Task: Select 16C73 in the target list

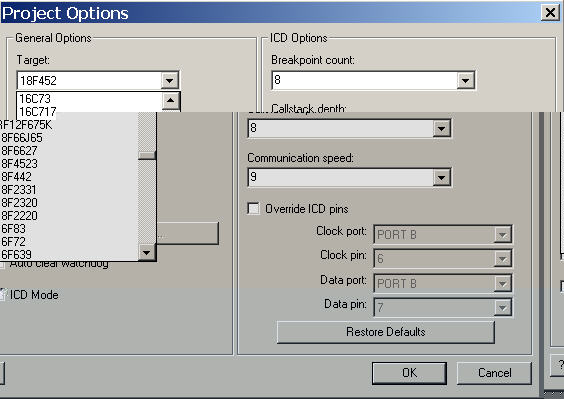Action: tap(89, 99)
